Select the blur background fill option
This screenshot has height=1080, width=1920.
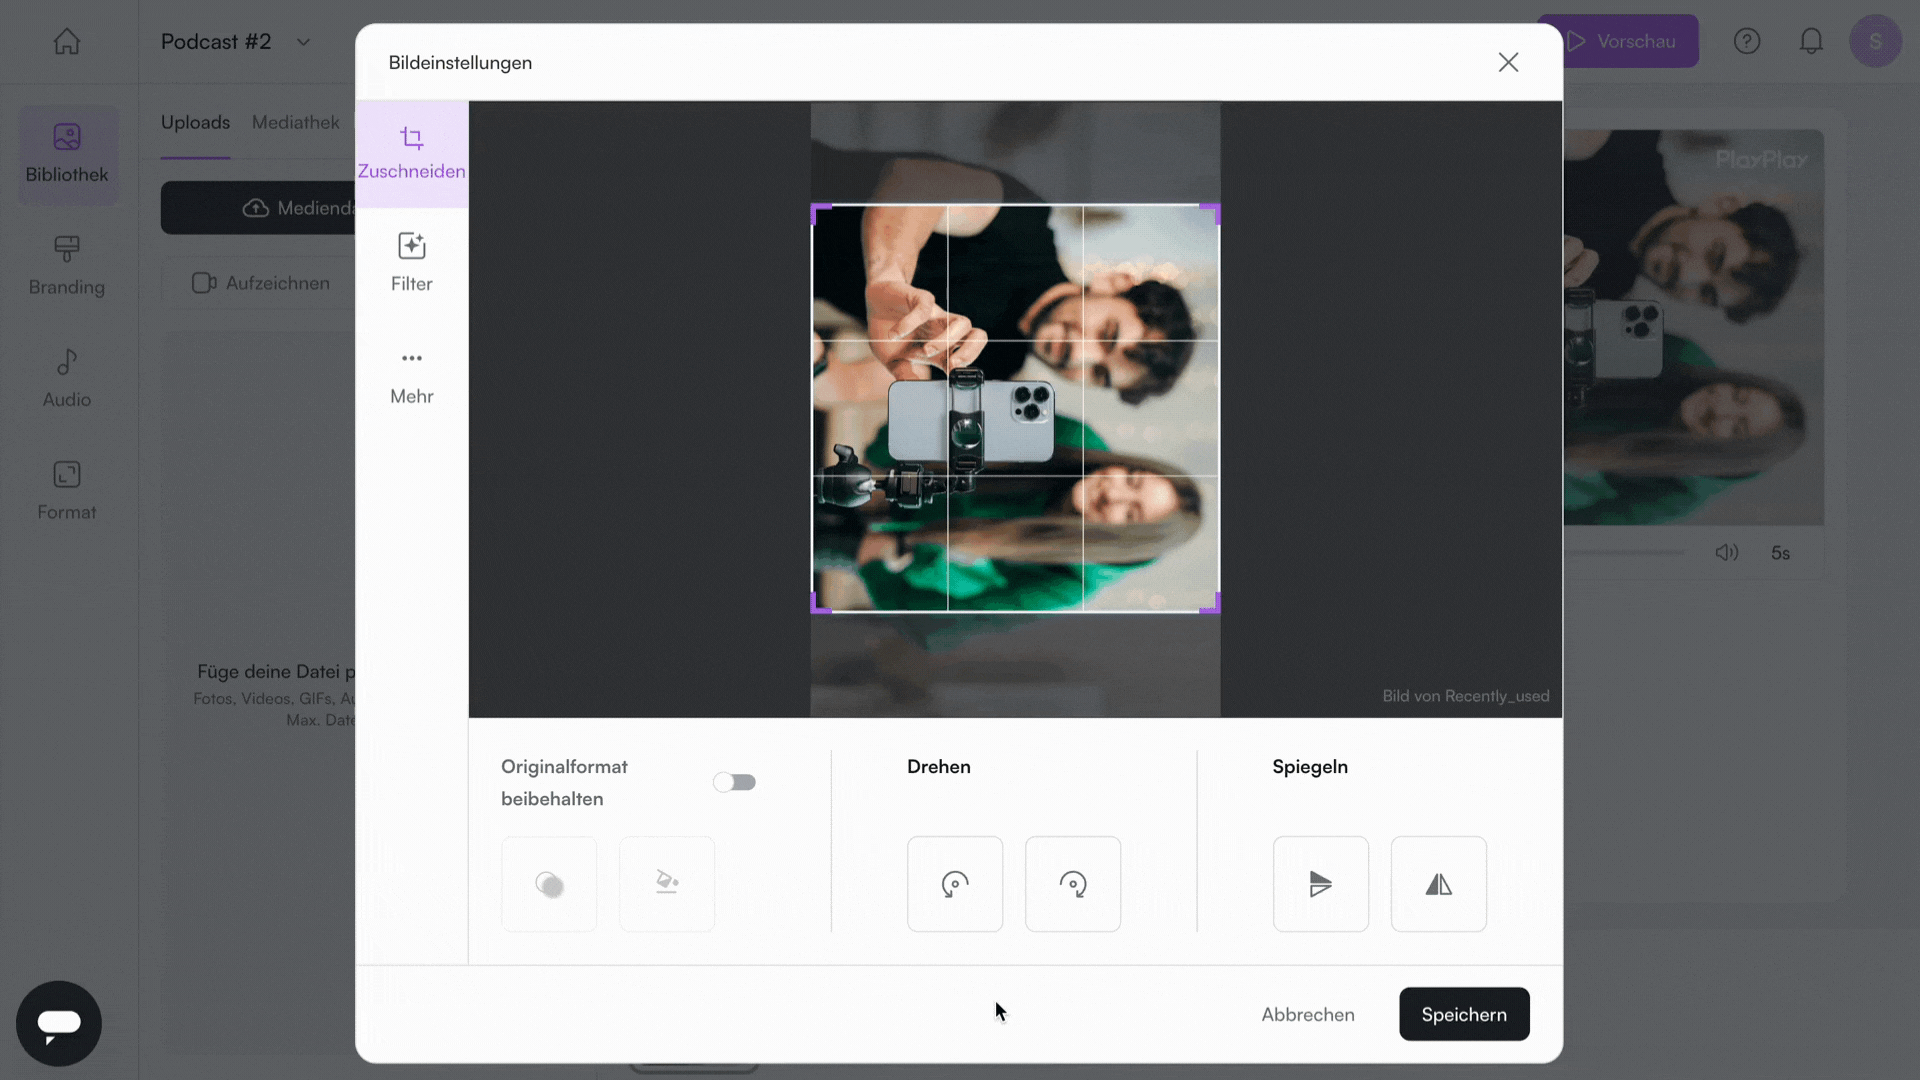[x=549, y=884]
